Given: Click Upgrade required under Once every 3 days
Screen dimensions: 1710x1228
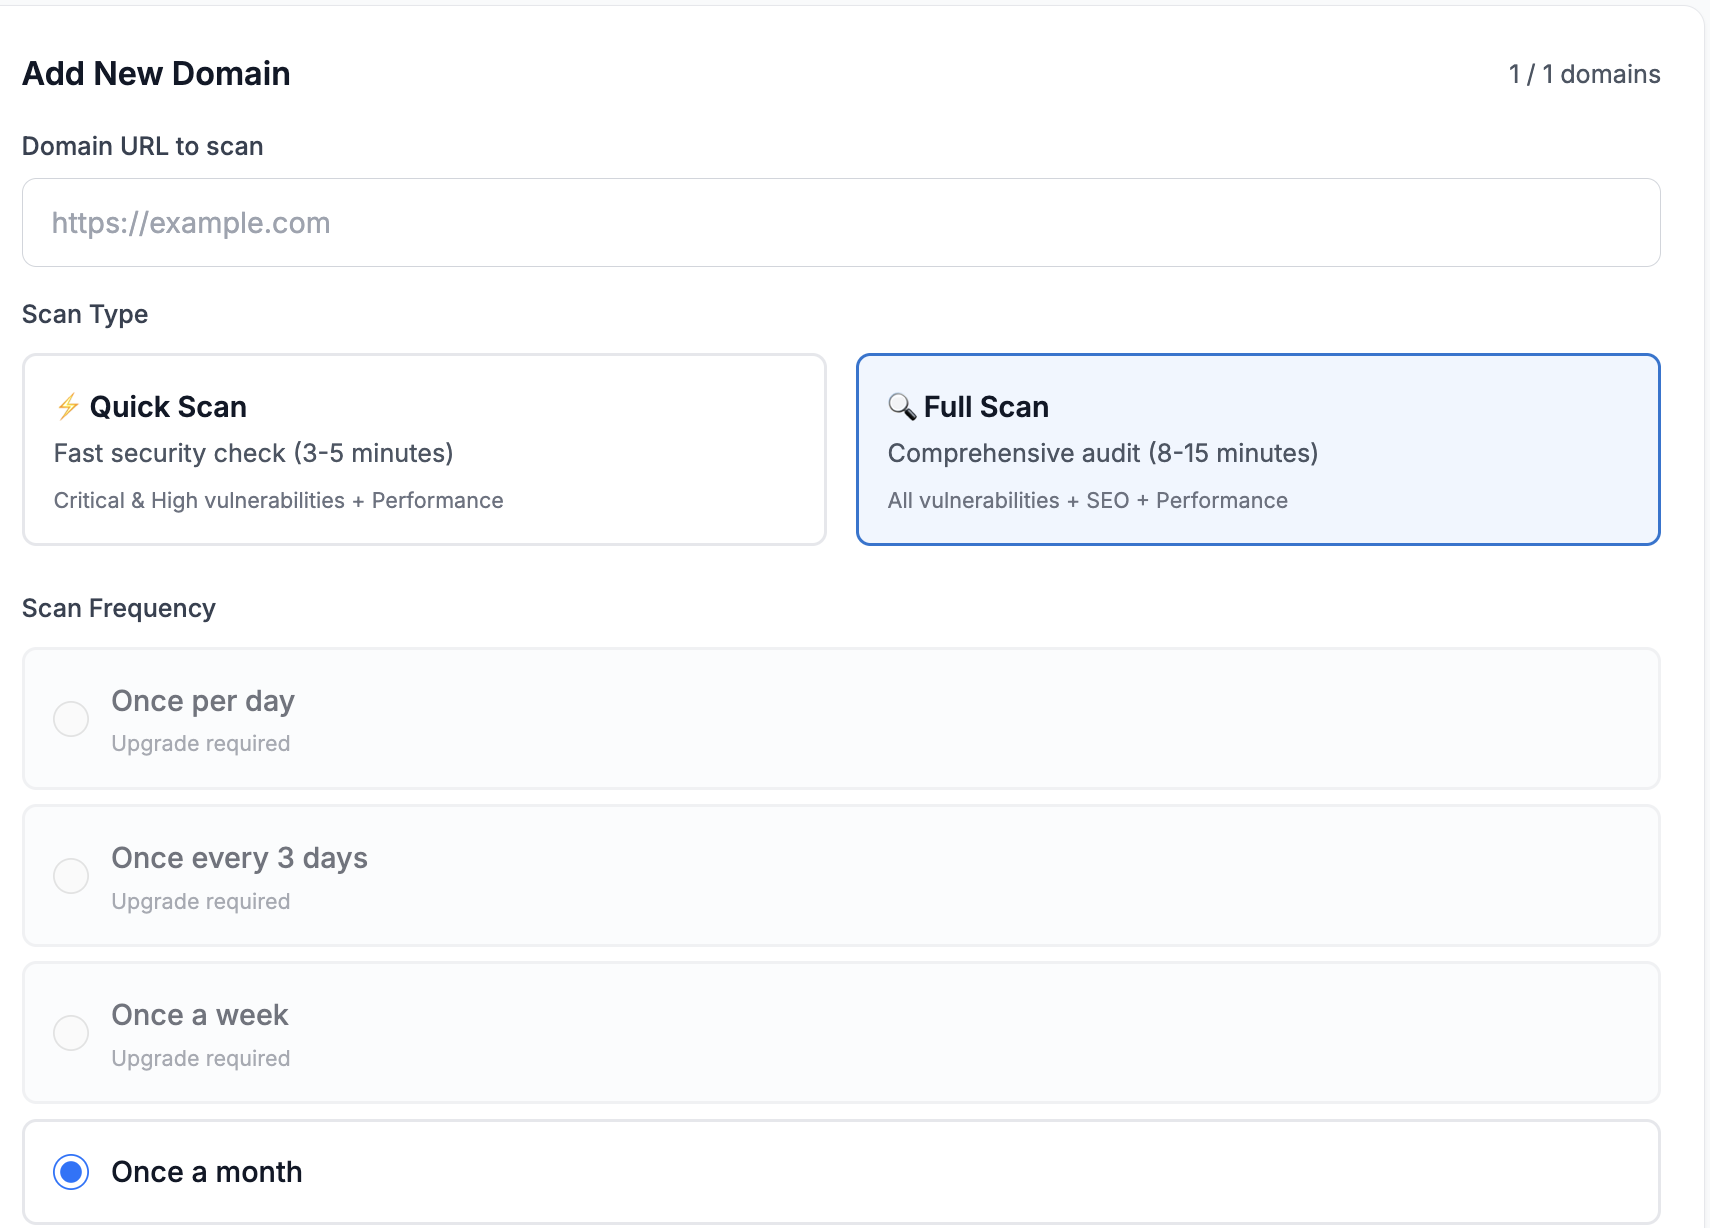Looking at the screenshot, I should point(200,900).
